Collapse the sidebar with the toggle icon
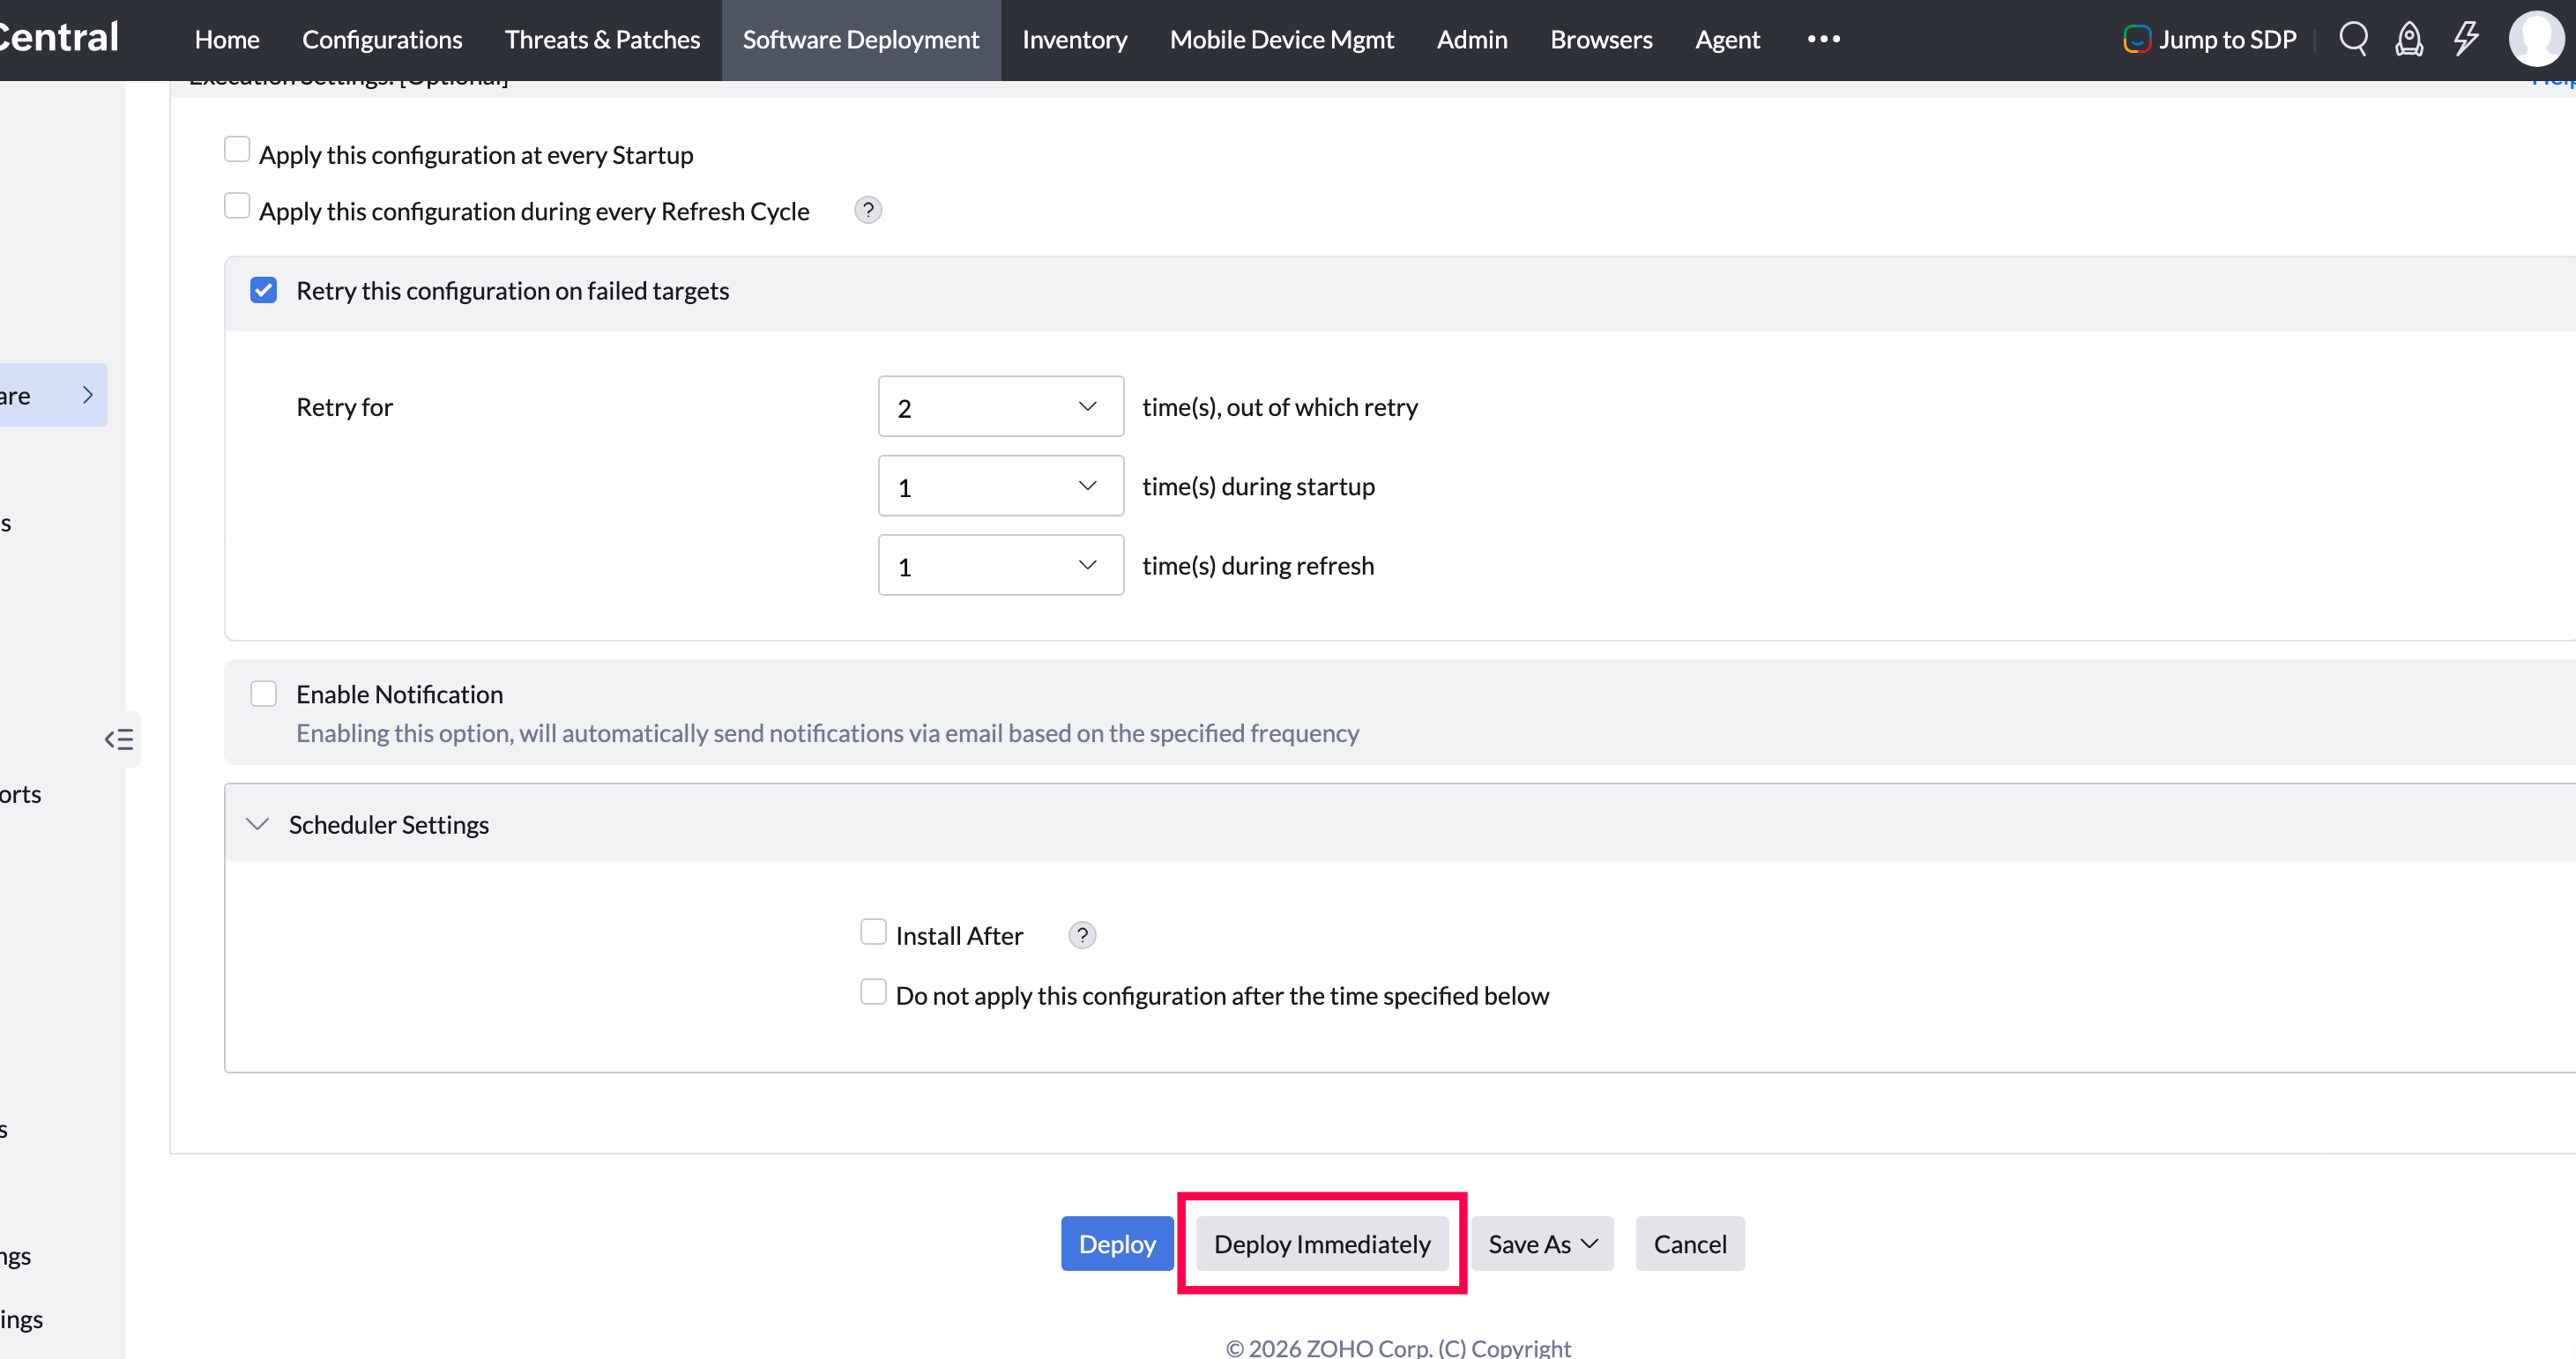The width and height of the screenshot is (2576, 1359). coord(119,739)
